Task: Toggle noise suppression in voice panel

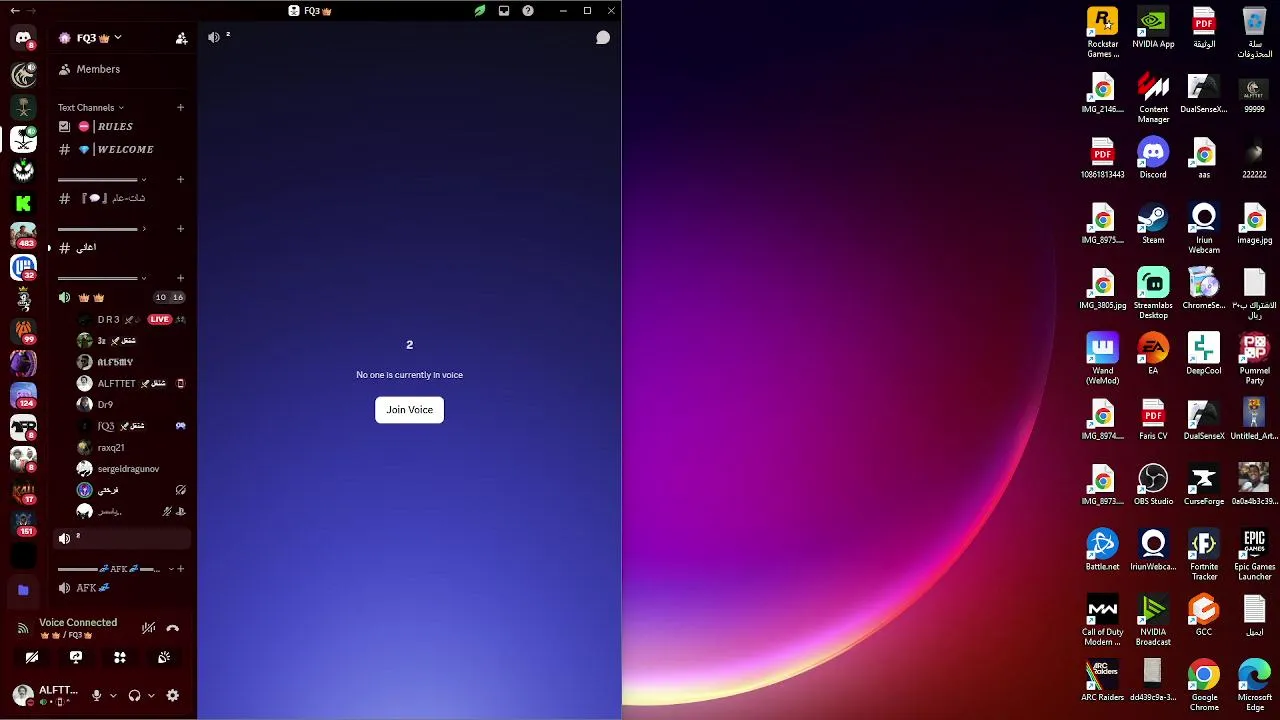Action: (148, 628)
